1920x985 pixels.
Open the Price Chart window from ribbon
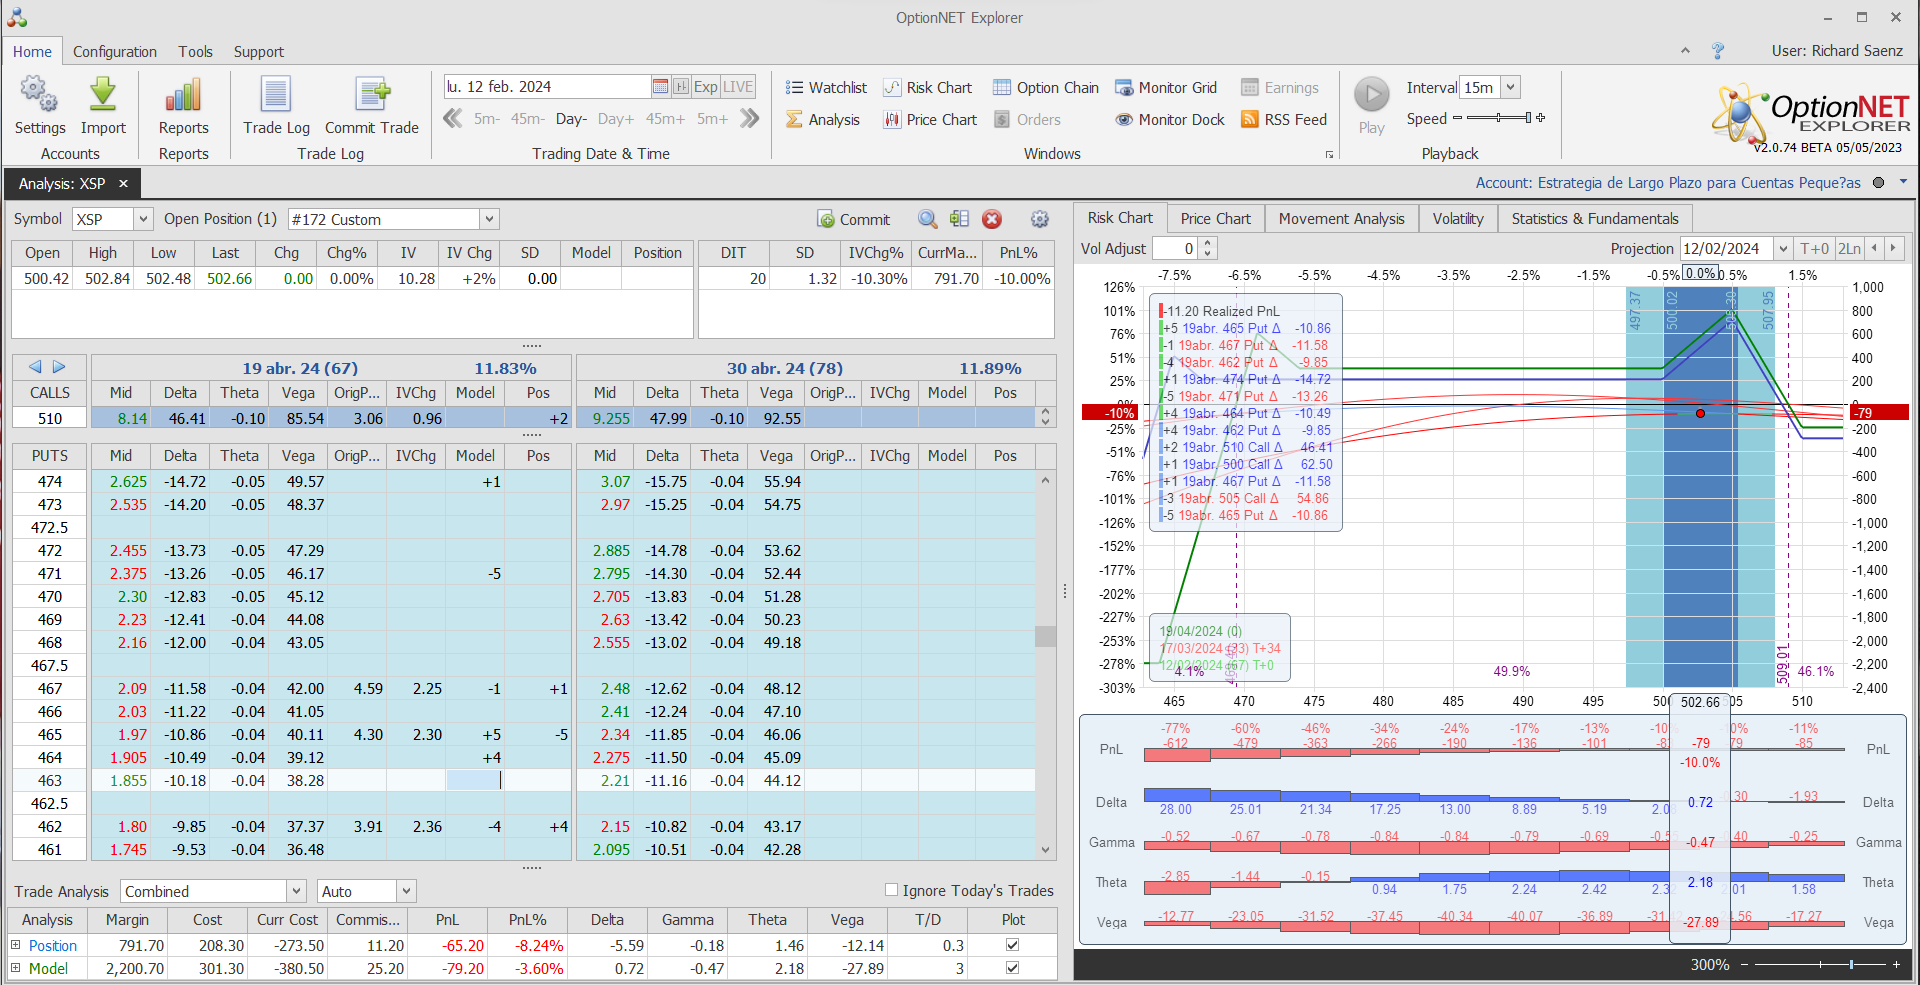930,120
